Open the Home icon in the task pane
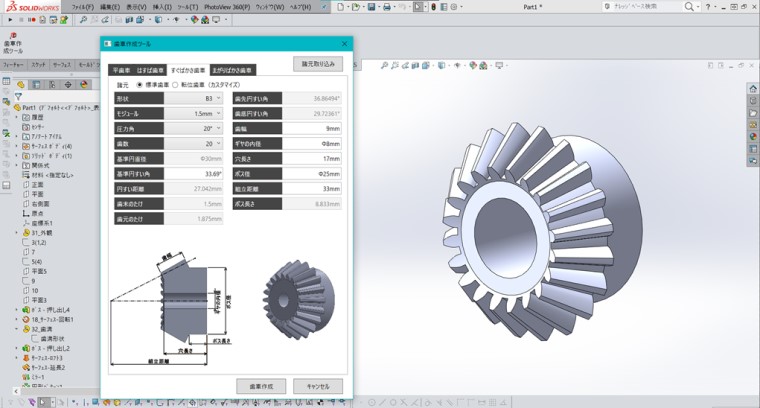The image size is (760, 408). (753, 89)
